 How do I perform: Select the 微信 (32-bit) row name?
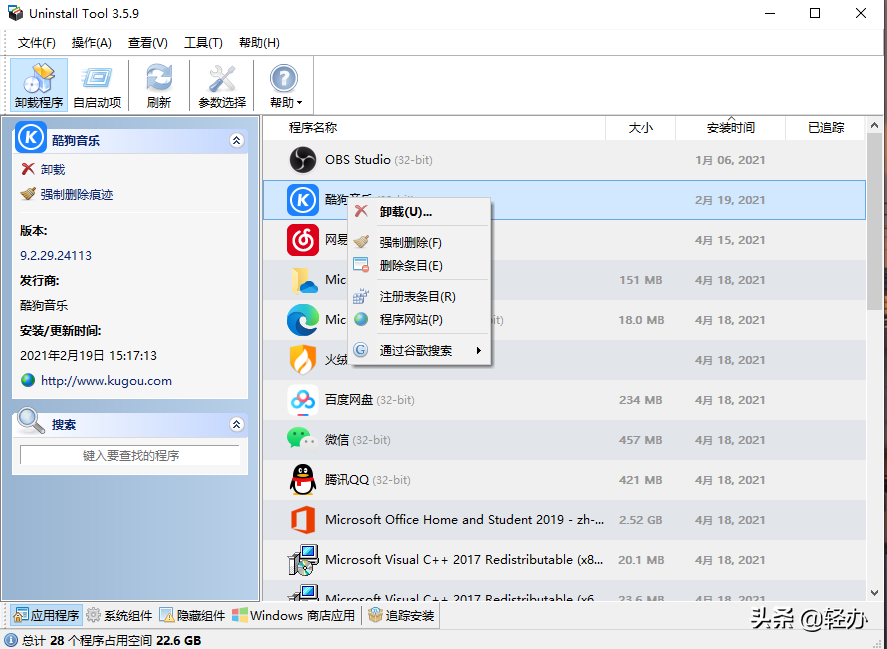click(x=358, y=440)
